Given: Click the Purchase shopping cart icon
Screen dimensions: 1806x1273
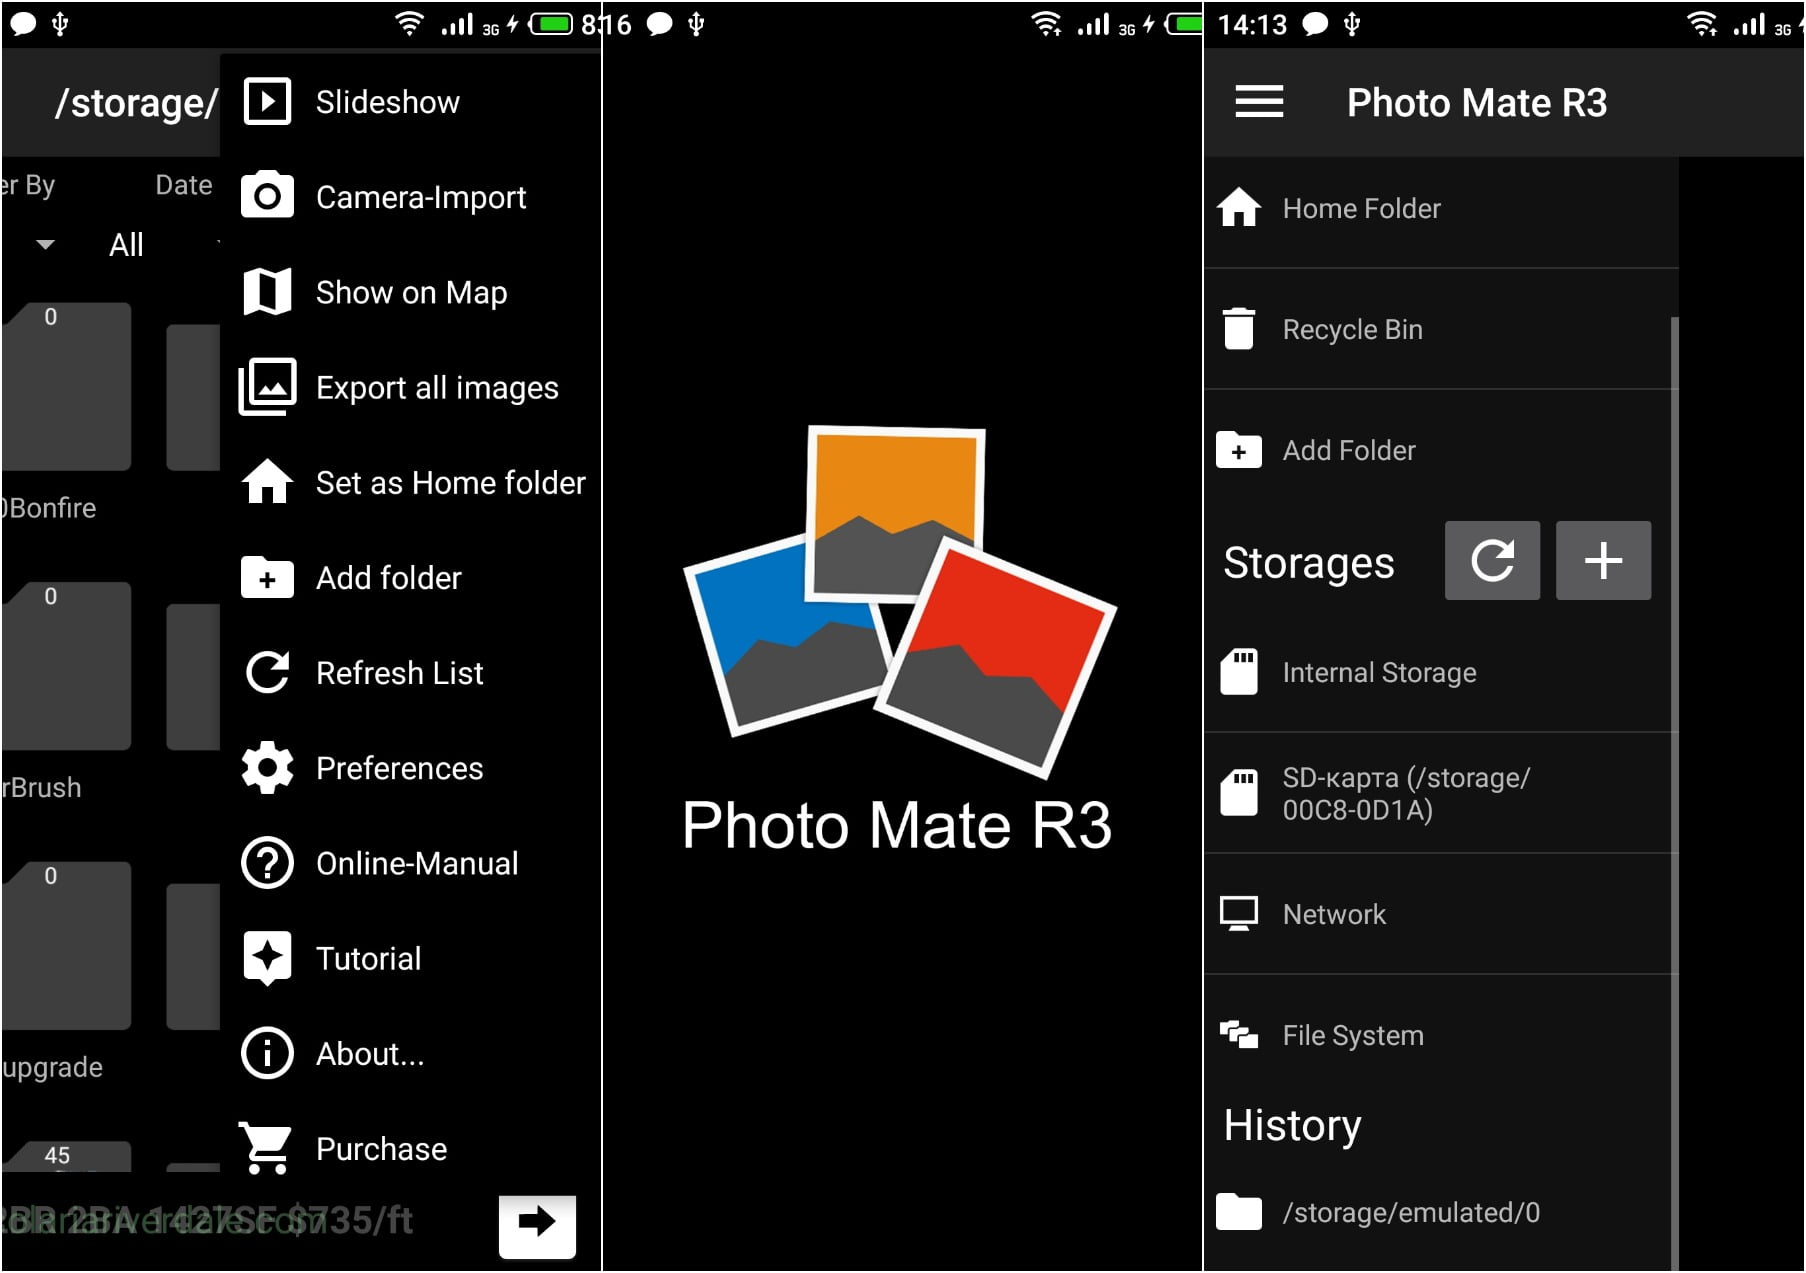Looking at the screenshot, I should pos(265,1148).
